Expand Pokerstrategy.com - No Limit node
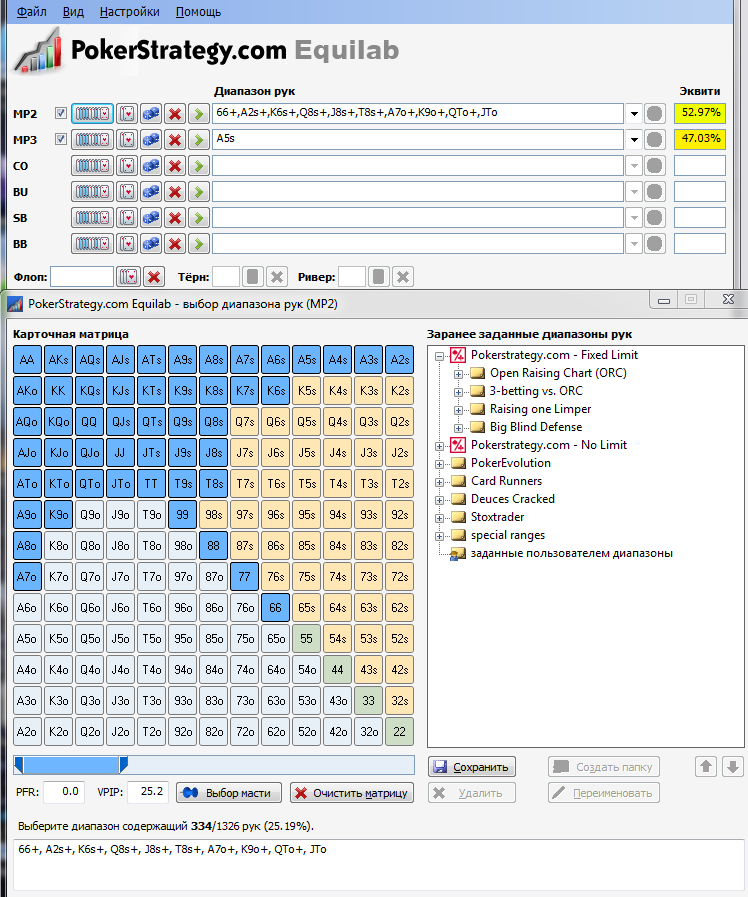Image resolution: width=748 pixels, height=897 pixels. [x=439, y=446]
